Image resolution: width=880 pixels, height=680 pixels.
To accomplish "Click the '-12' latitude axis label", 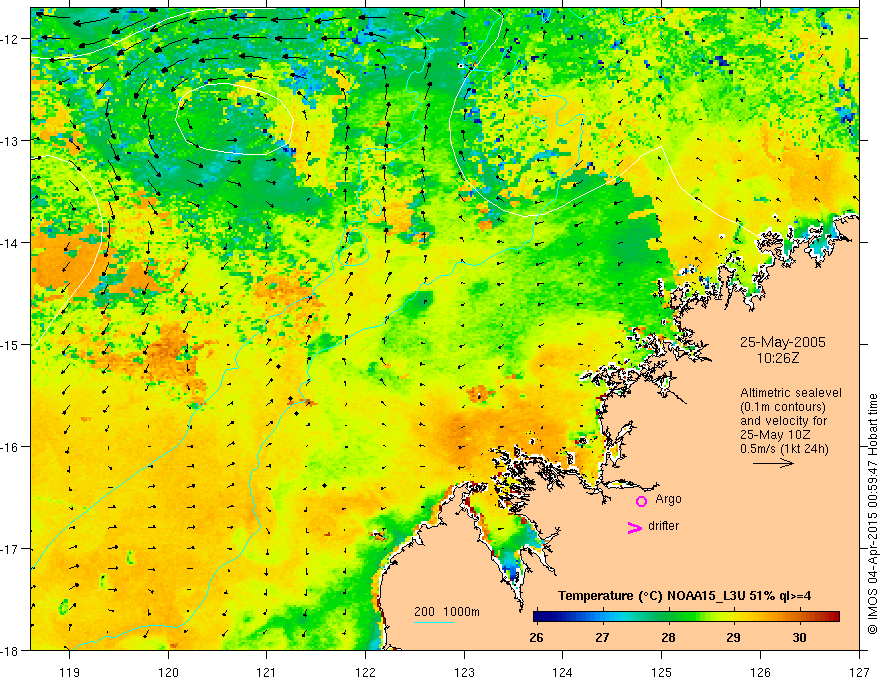I will click(x=10, y=39).
